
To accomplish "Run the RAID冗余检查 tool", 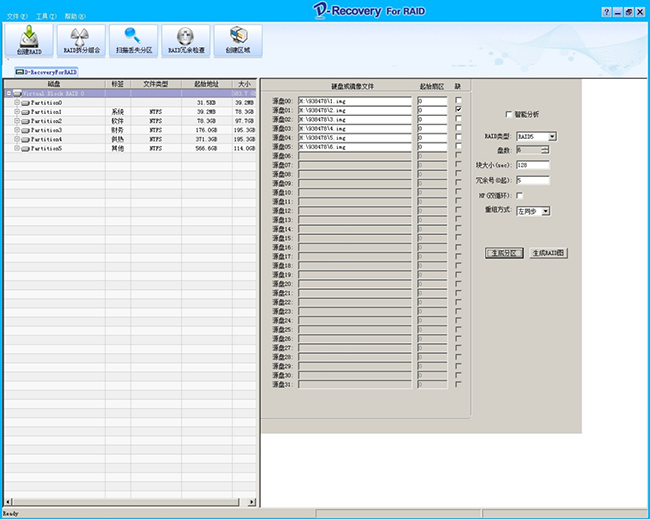I will click(x=186, y=40).
